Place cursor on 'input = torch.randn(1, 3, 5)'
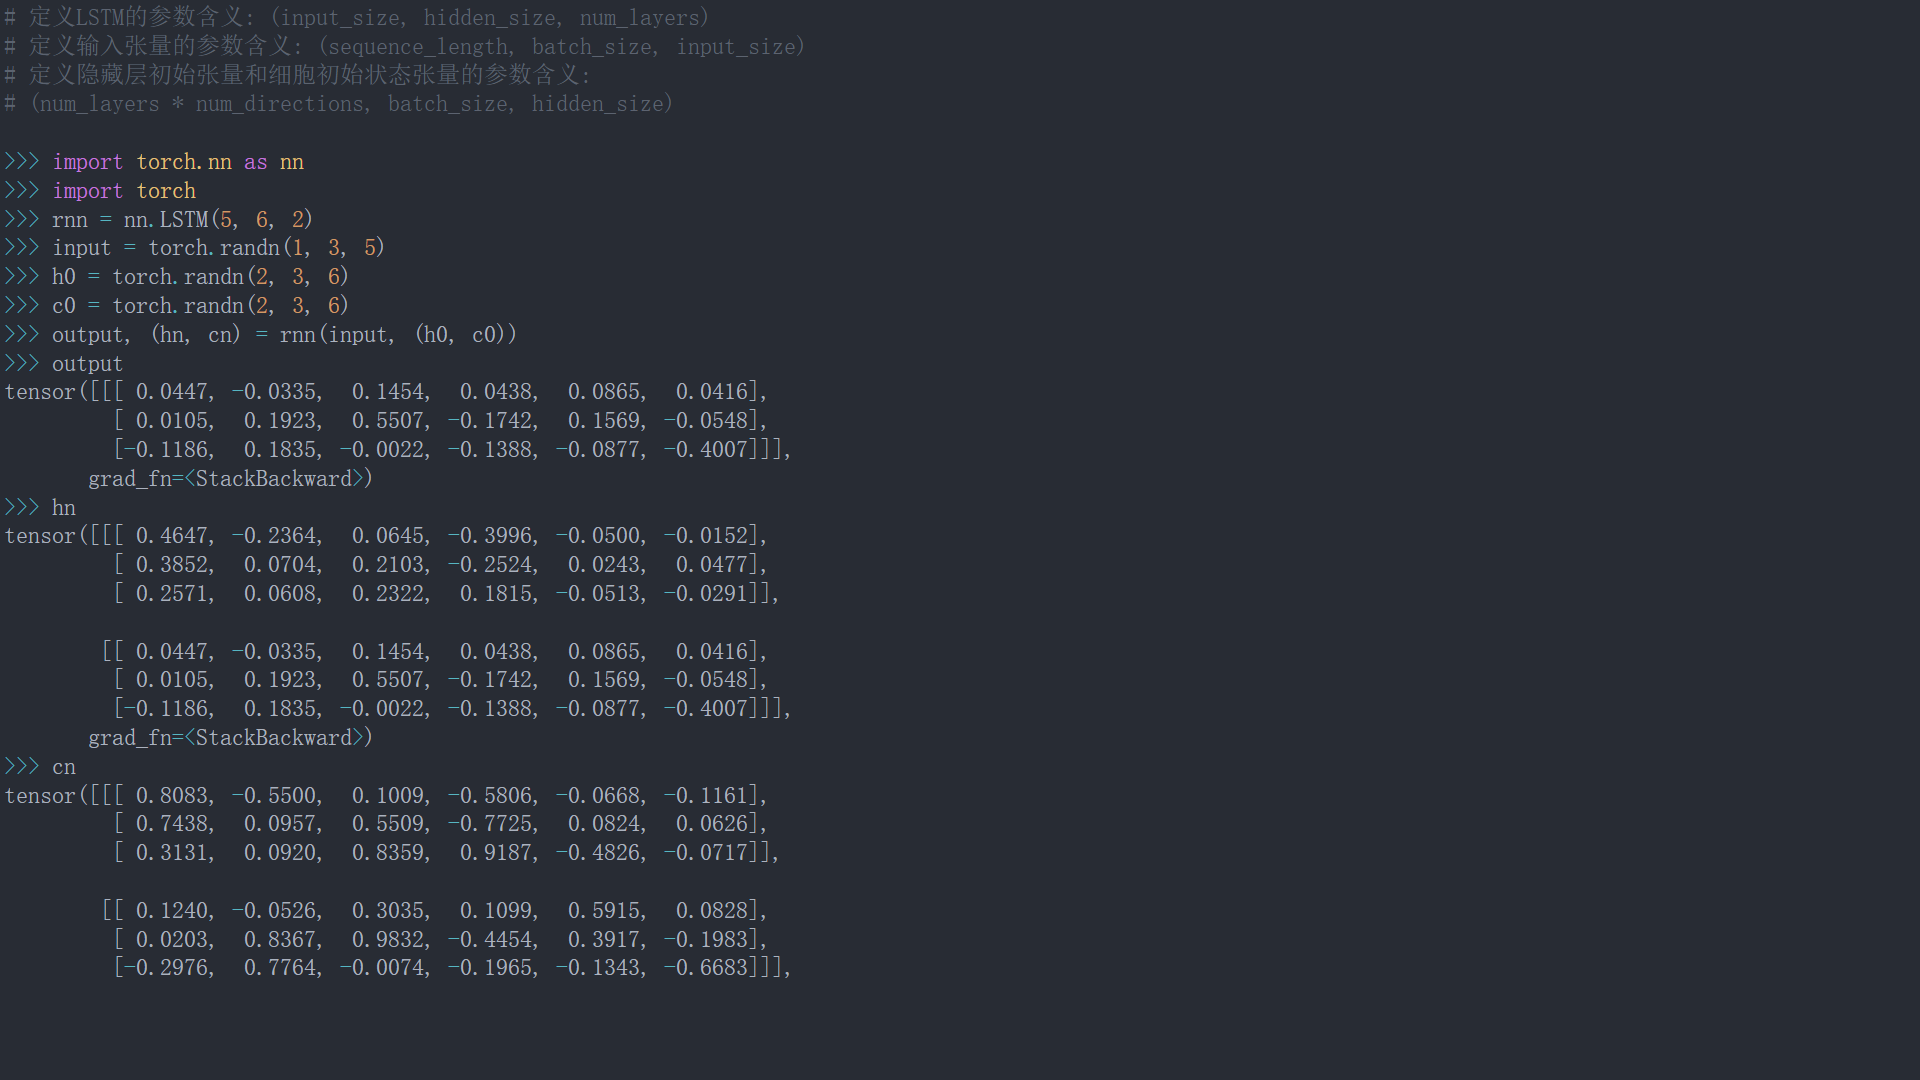 click(x=218, y=248)
